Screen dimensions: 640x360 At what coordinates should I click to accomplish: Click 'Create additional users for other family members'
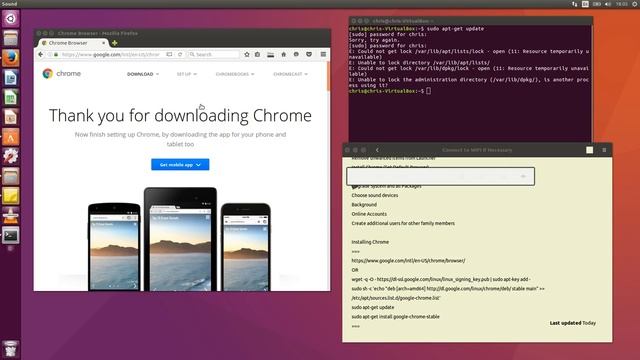(403, 223)
